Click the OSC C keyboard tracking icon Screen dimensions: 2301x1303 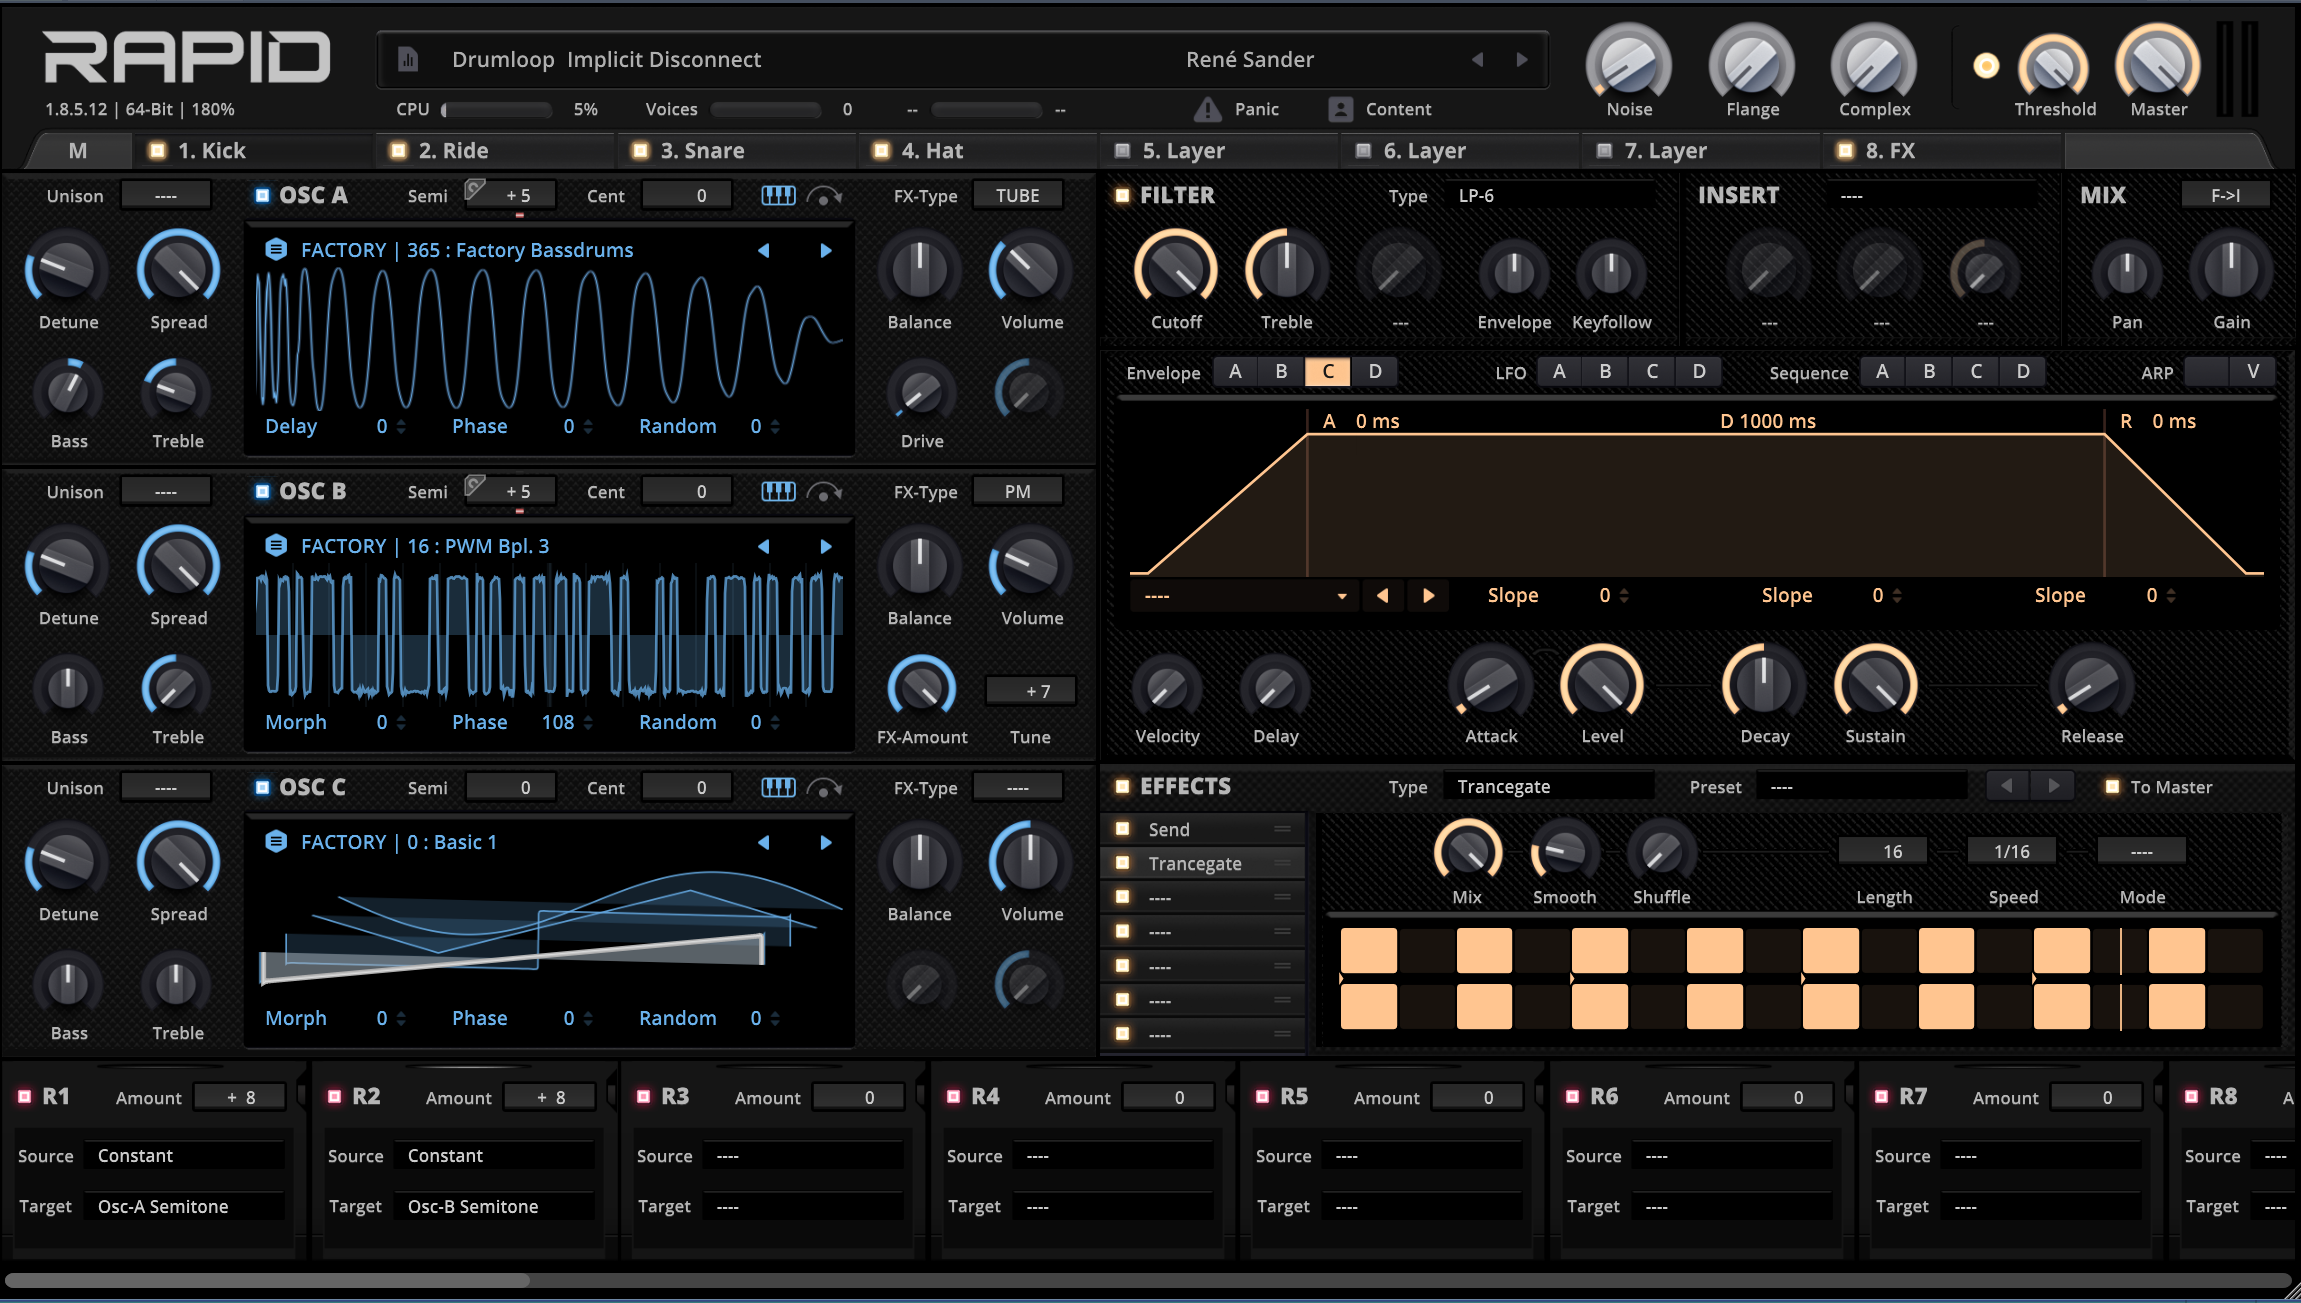[x=778, y=788]
